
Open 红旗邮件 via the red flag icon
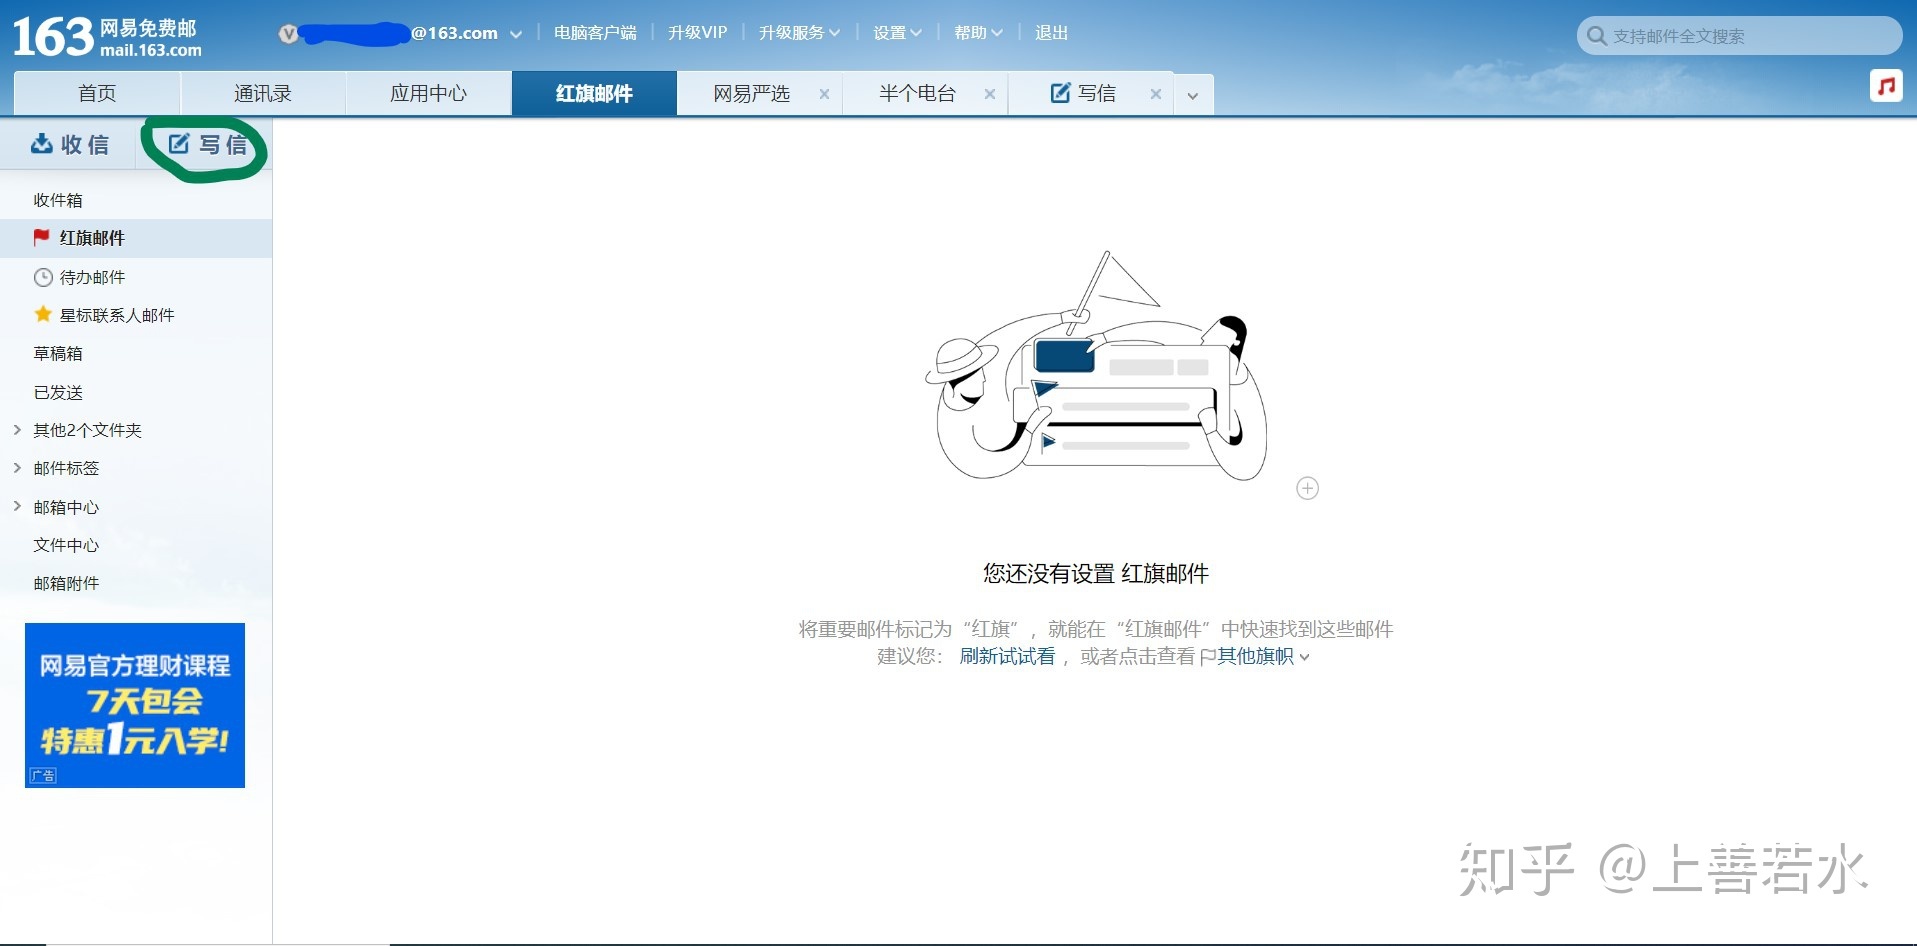tap(42, 238)
